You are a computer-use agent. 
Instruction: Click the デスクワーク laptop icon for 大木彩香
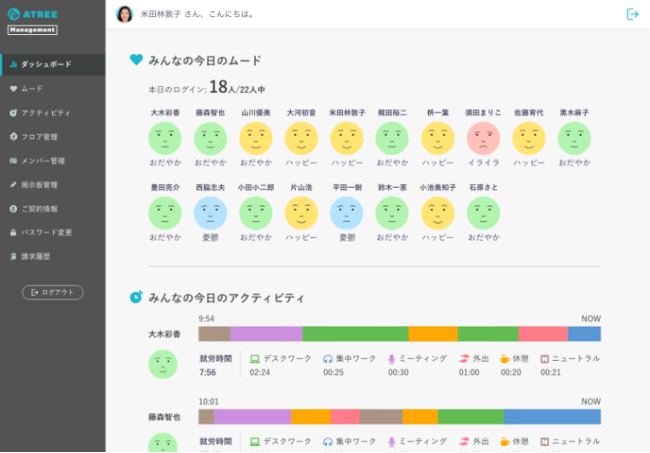click(254, 358)
